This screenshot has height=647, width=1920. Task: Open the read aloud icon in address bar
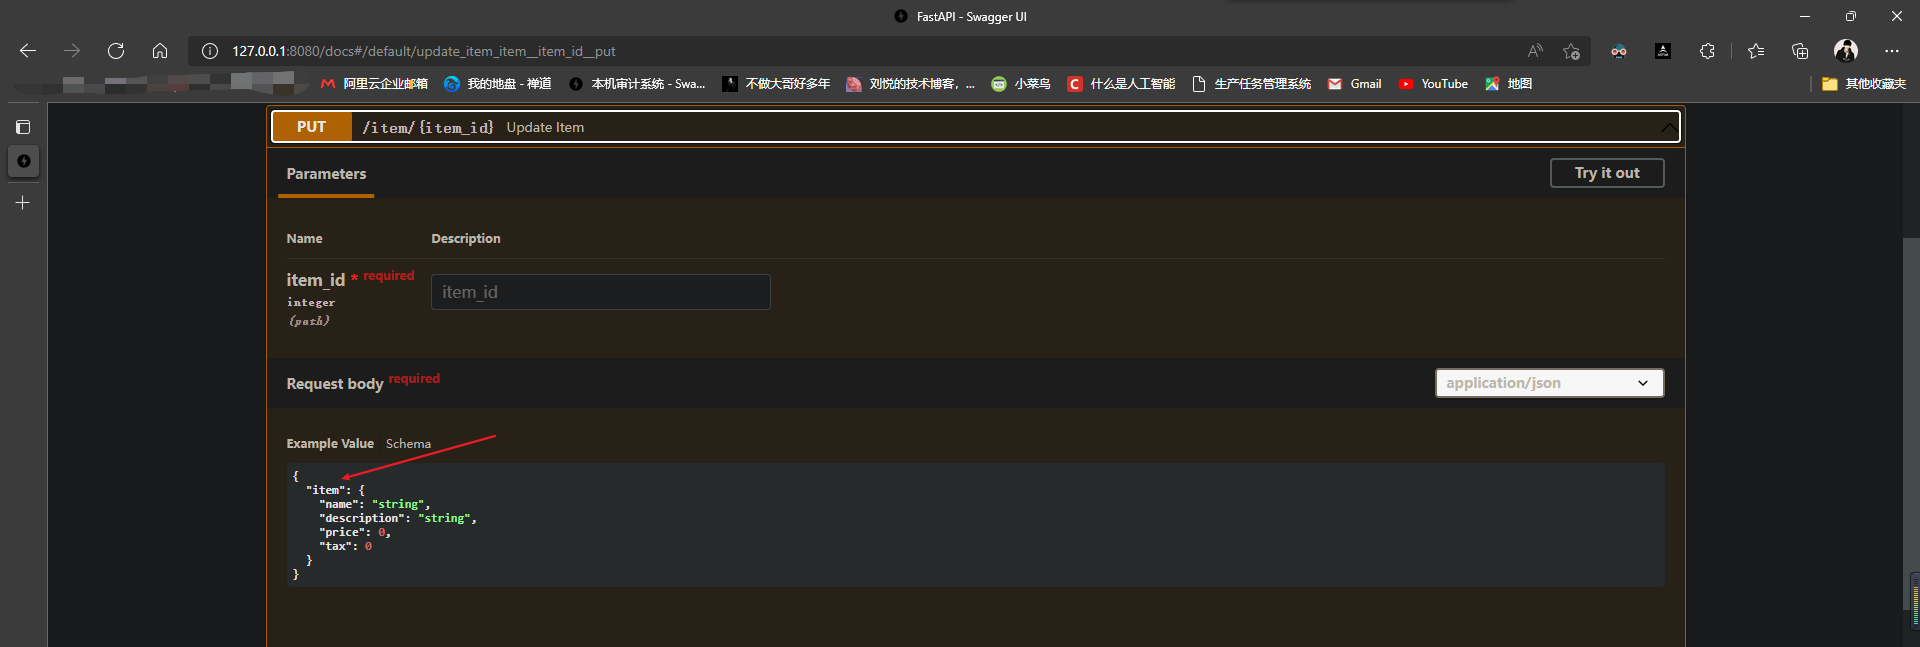(x=1535, y=51)
